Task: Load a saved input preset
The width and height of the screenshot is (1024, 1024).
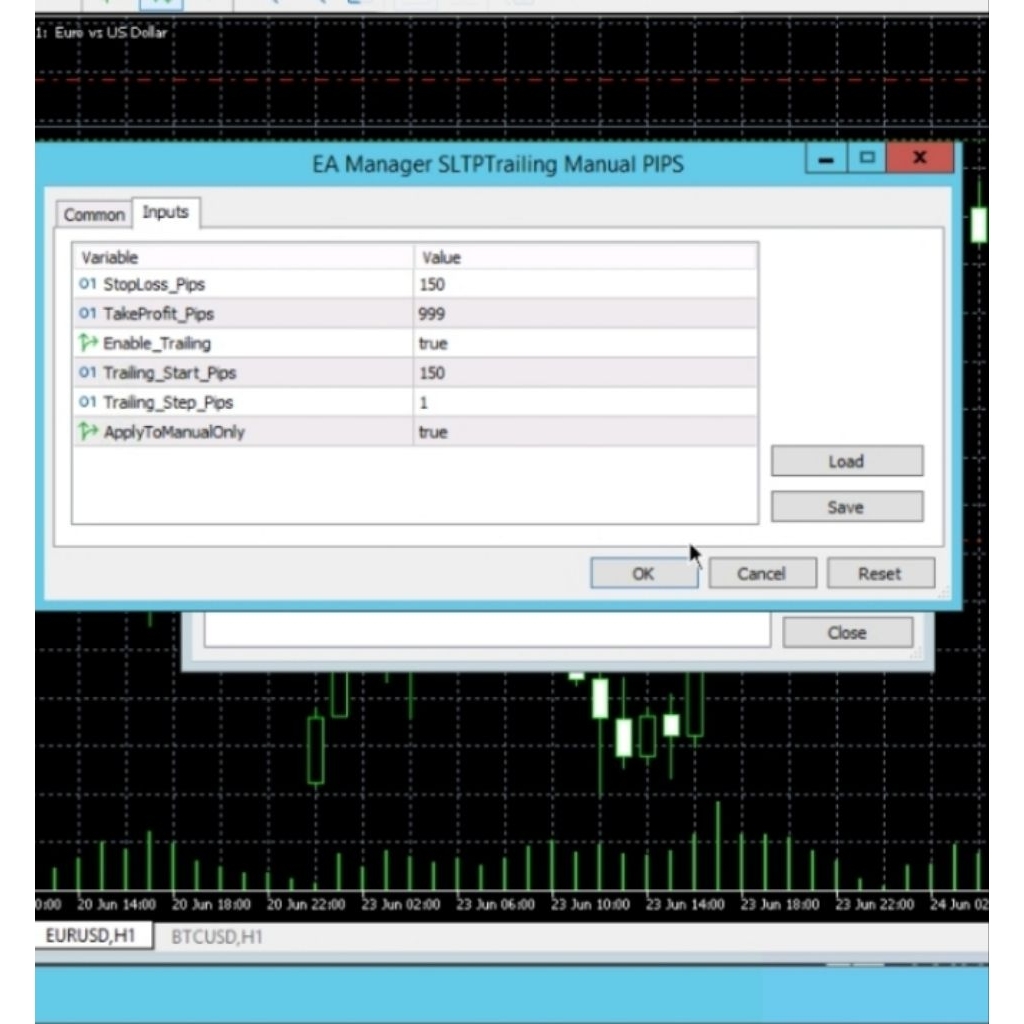Action: pyautogui.click(x=846, y=461)
